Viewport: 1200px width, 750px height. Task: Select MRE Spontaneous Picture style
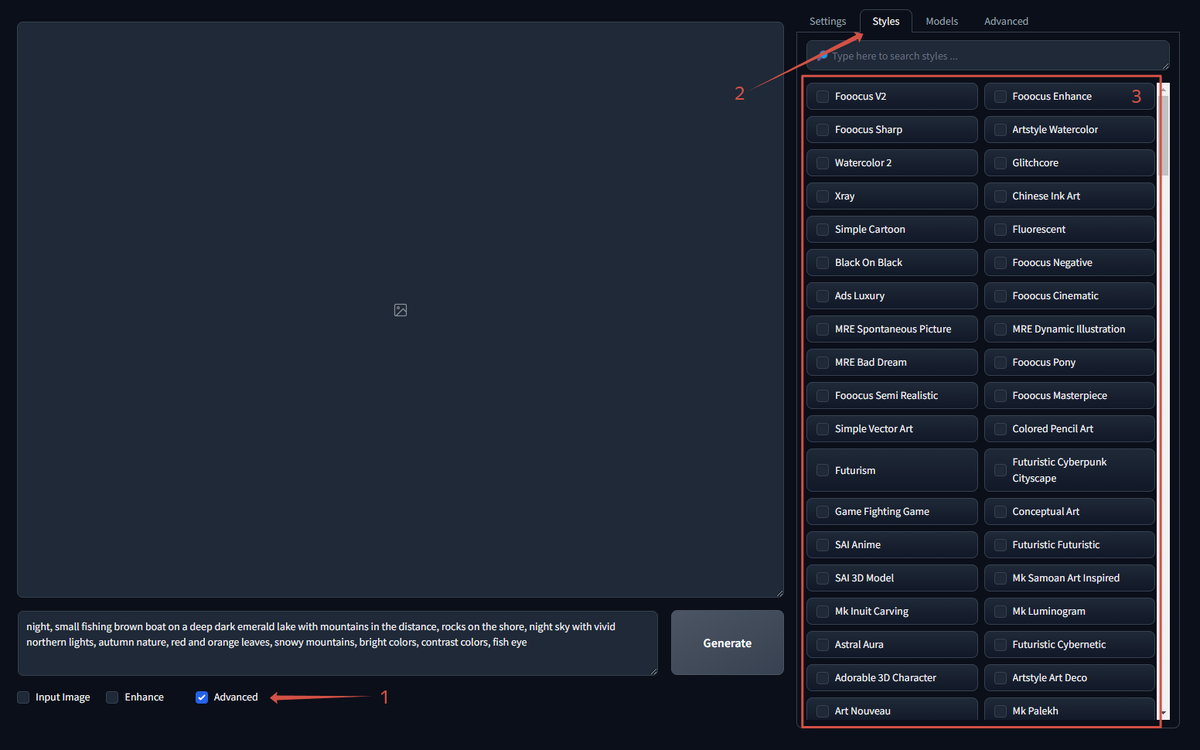pyautogui.click(x=822, y=329)
